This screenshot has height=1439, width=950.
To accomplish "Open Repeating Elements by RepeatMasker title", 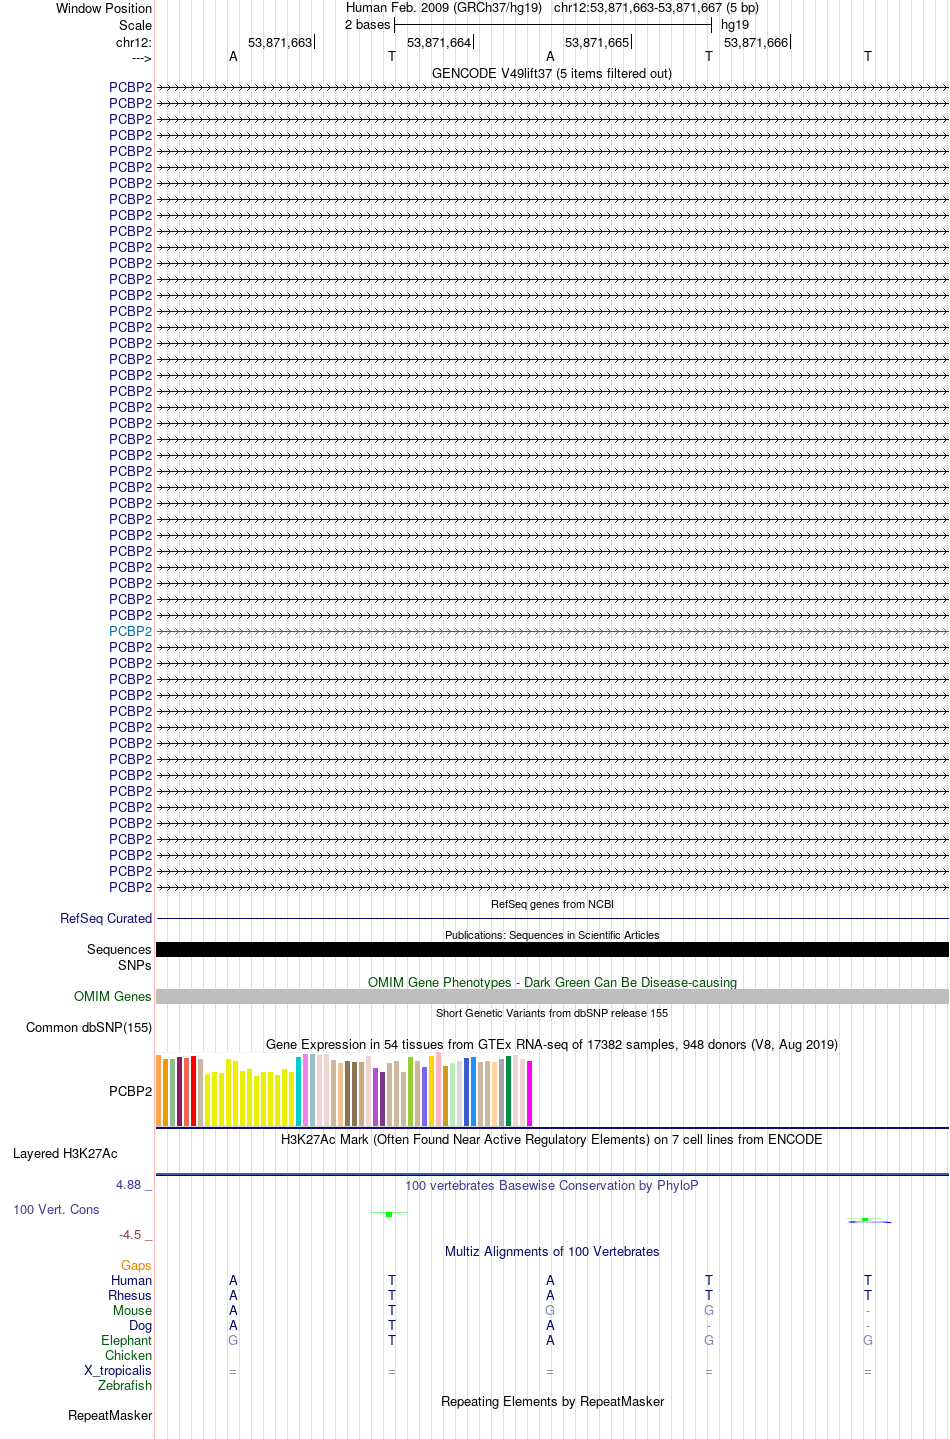I will (x=552, y=1401).
